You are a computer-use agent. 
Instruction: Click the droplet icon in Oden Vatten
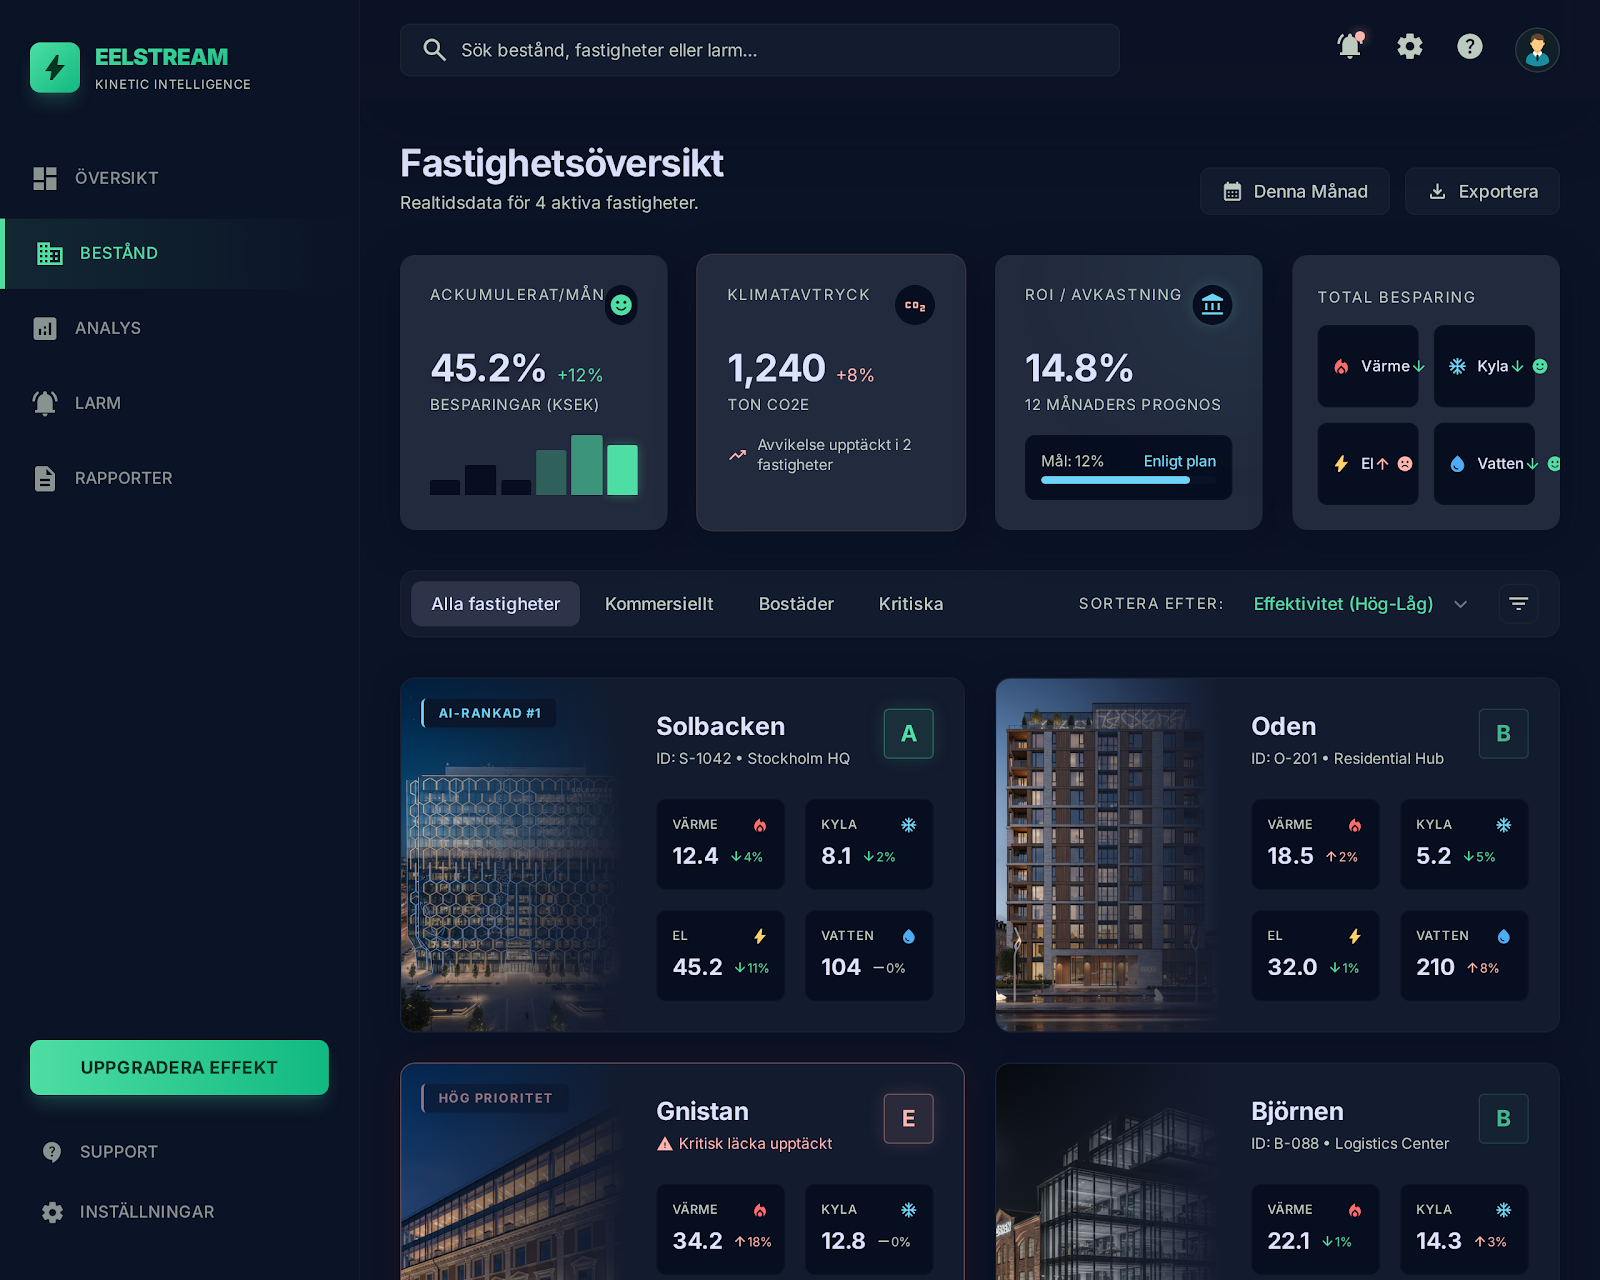click(1503, 936)
